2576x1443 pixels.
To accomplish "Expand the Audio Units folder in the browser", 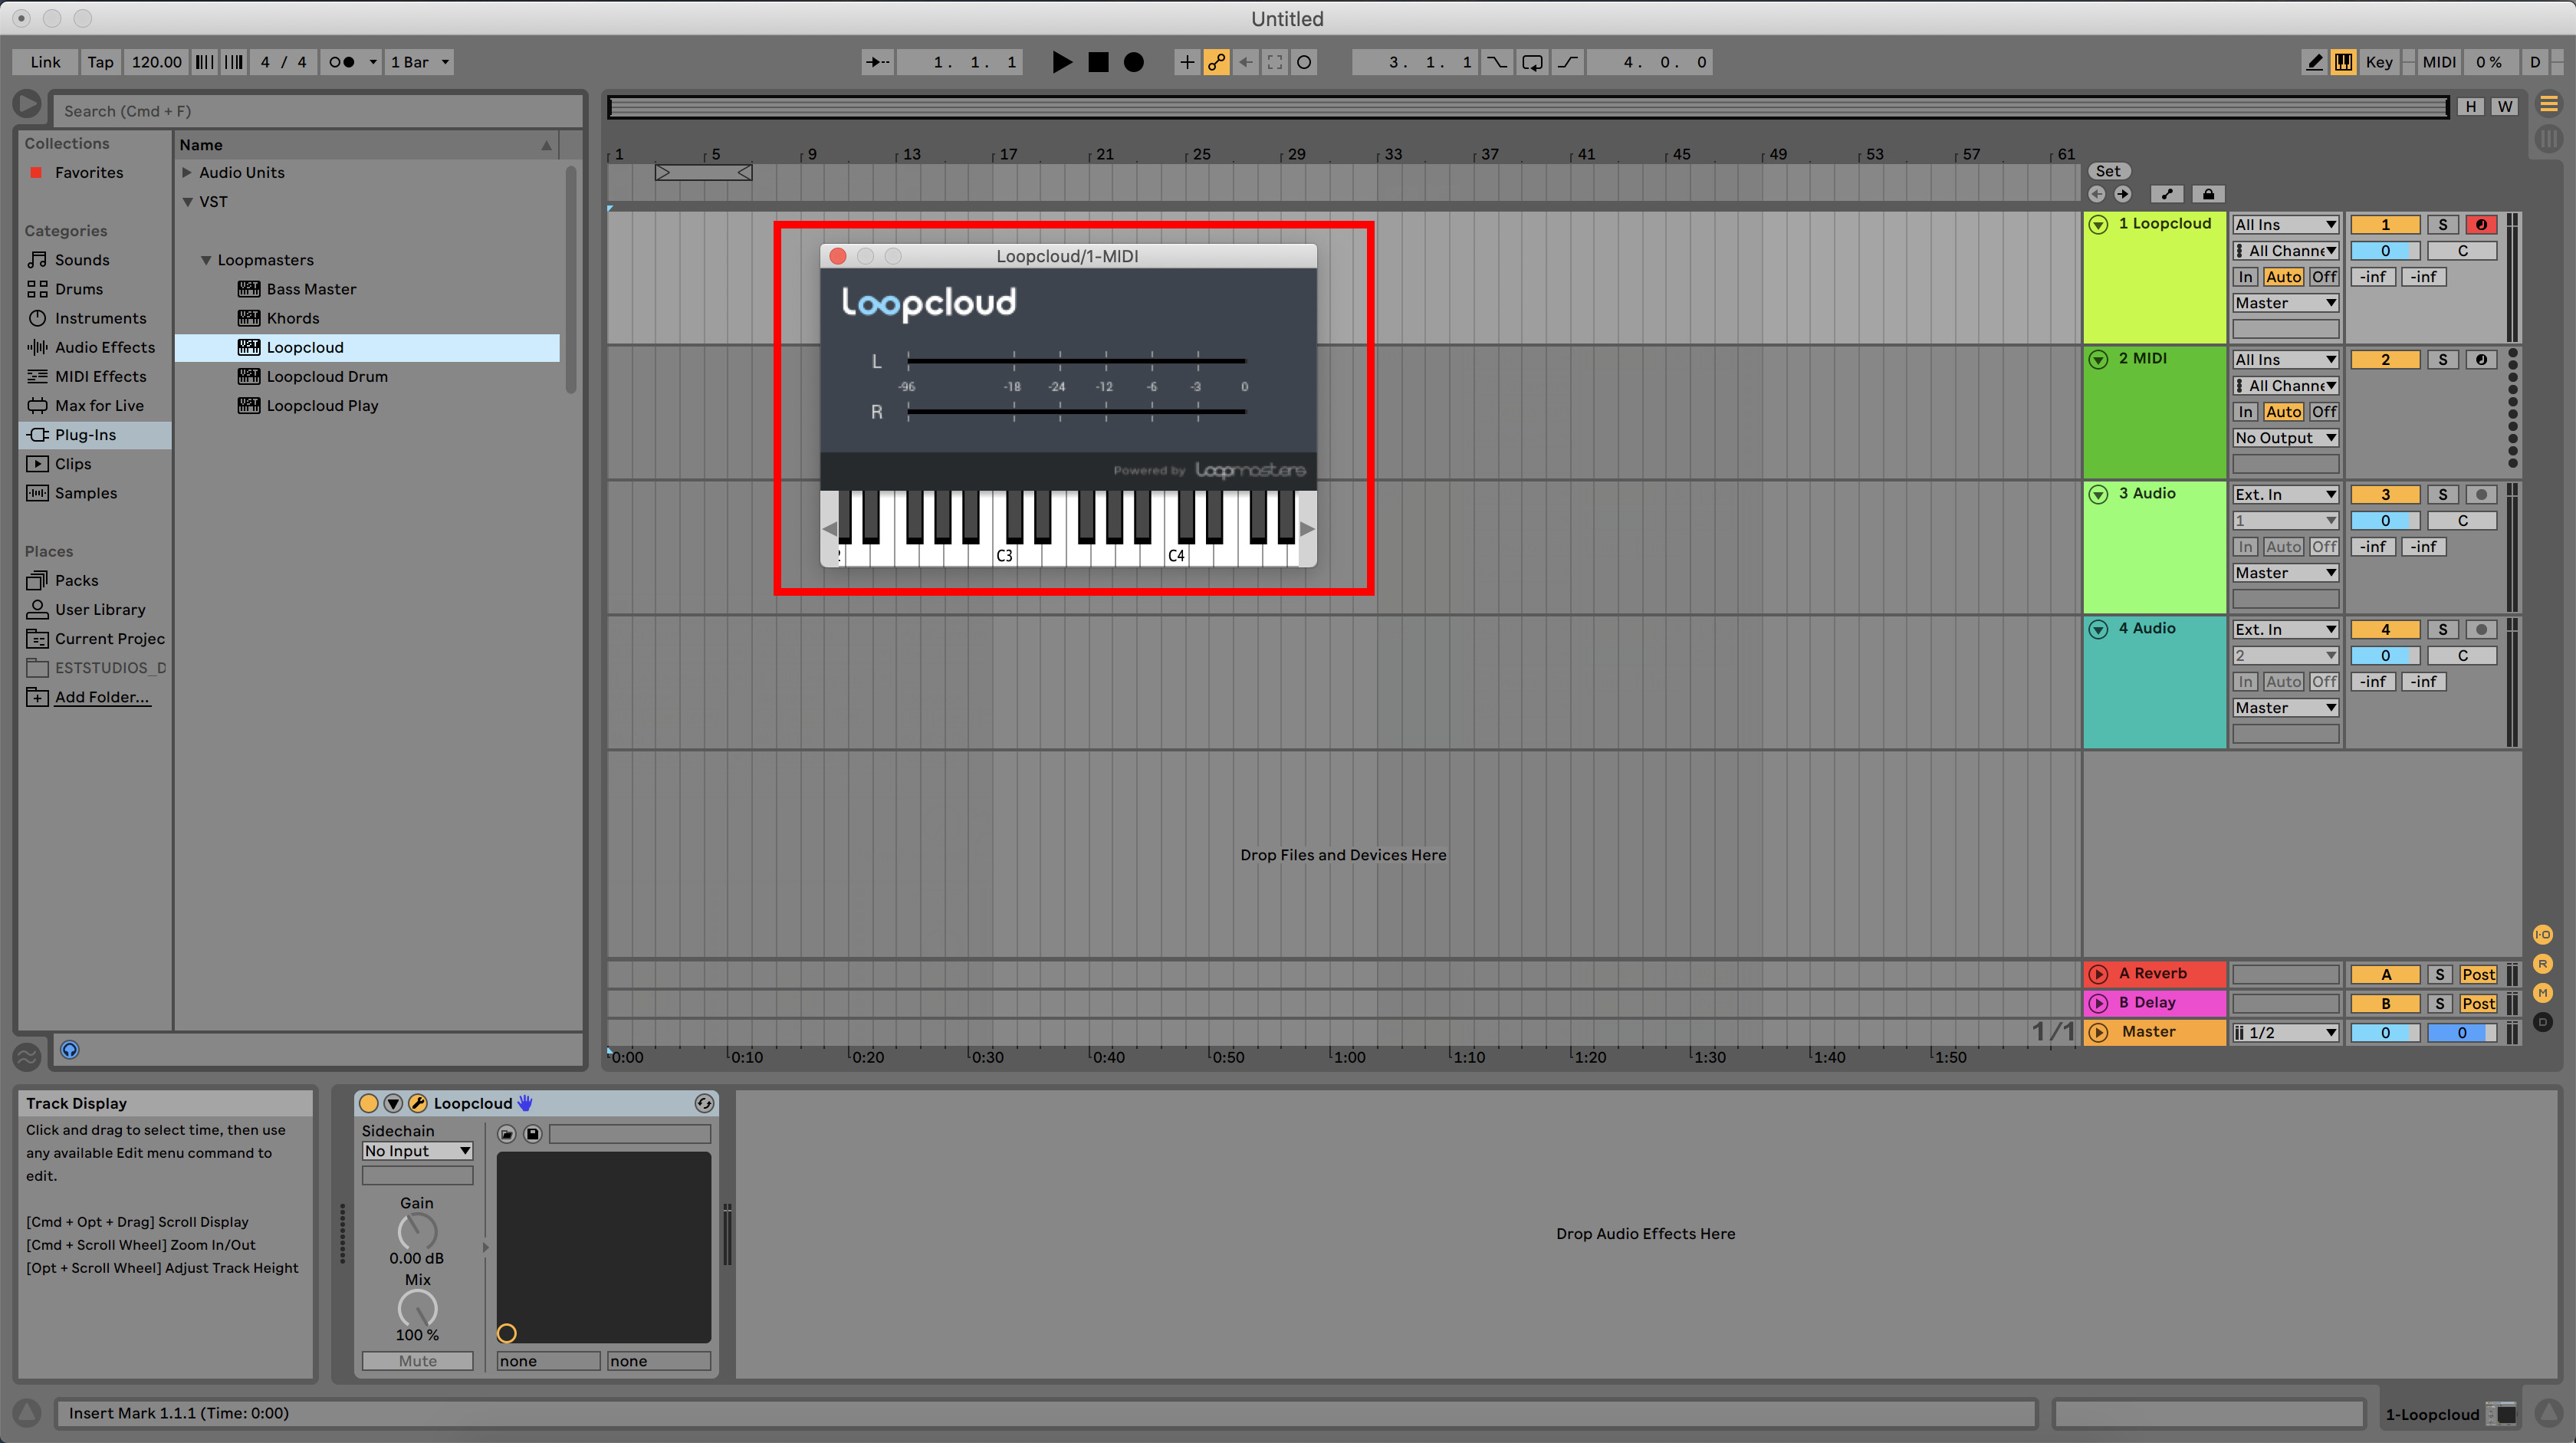I will [187, 172].
